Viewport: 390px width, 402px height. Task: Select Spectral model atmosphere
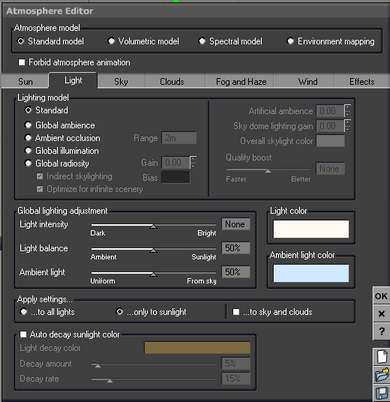(202, 41)
